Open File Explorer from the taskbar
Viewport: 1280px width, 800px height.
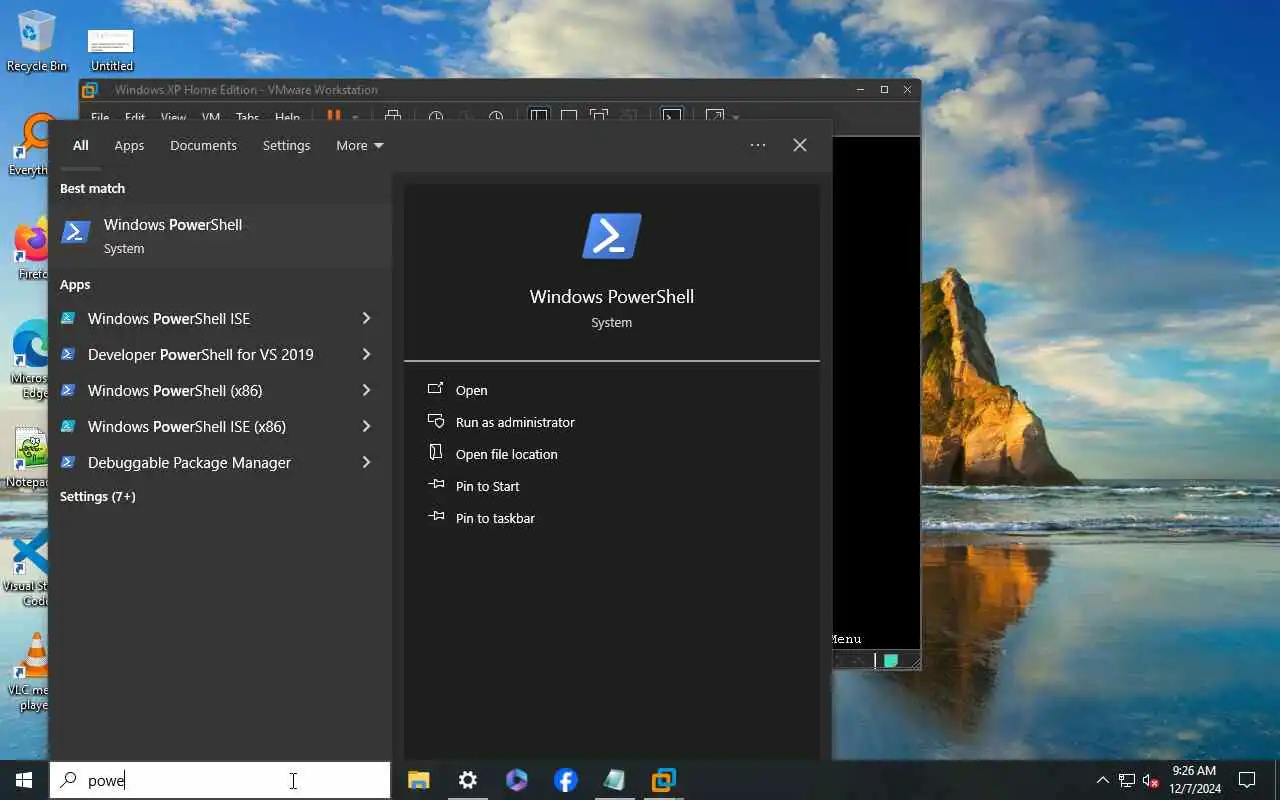pos(419,780)
